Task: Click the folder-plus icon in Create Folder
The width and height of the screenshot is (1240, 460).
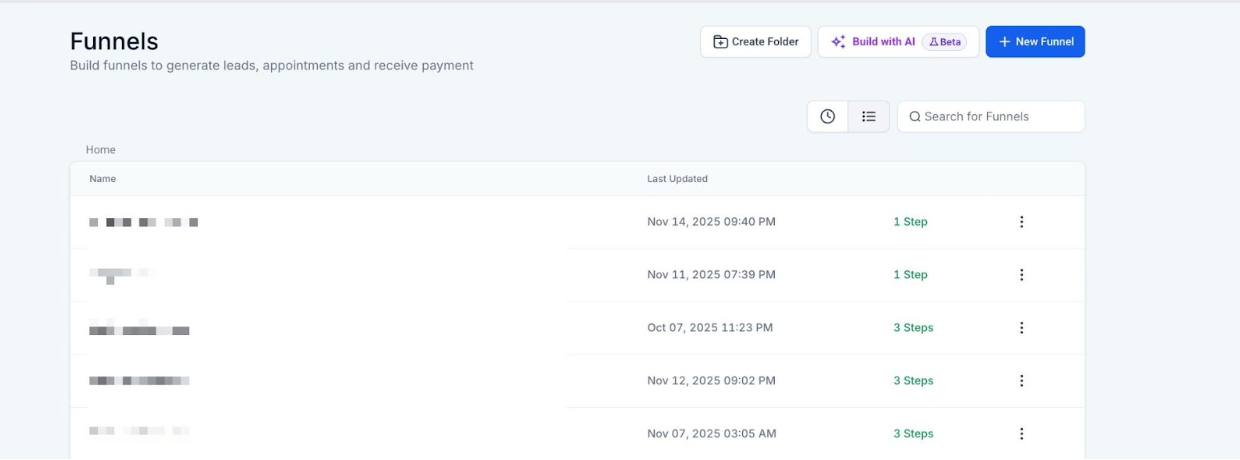Action: (x=720, y=42)
